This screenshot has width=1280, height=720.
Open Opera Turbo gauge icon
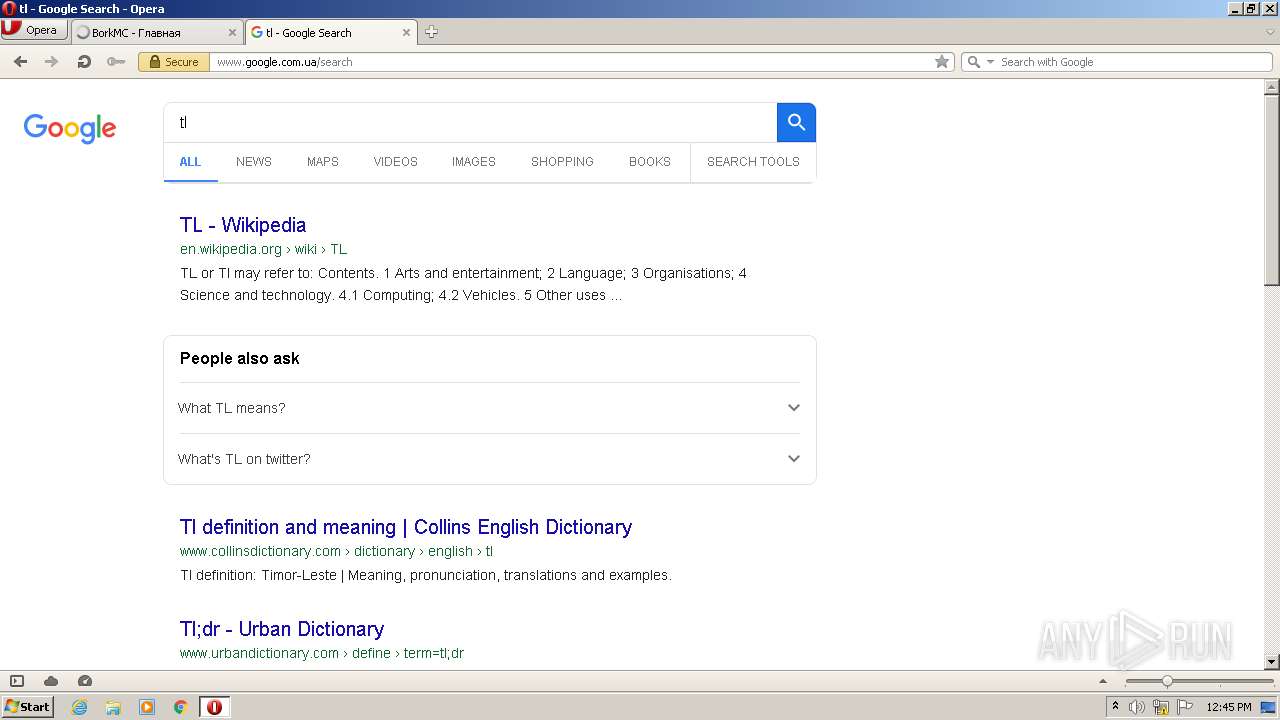coord(85,681)
